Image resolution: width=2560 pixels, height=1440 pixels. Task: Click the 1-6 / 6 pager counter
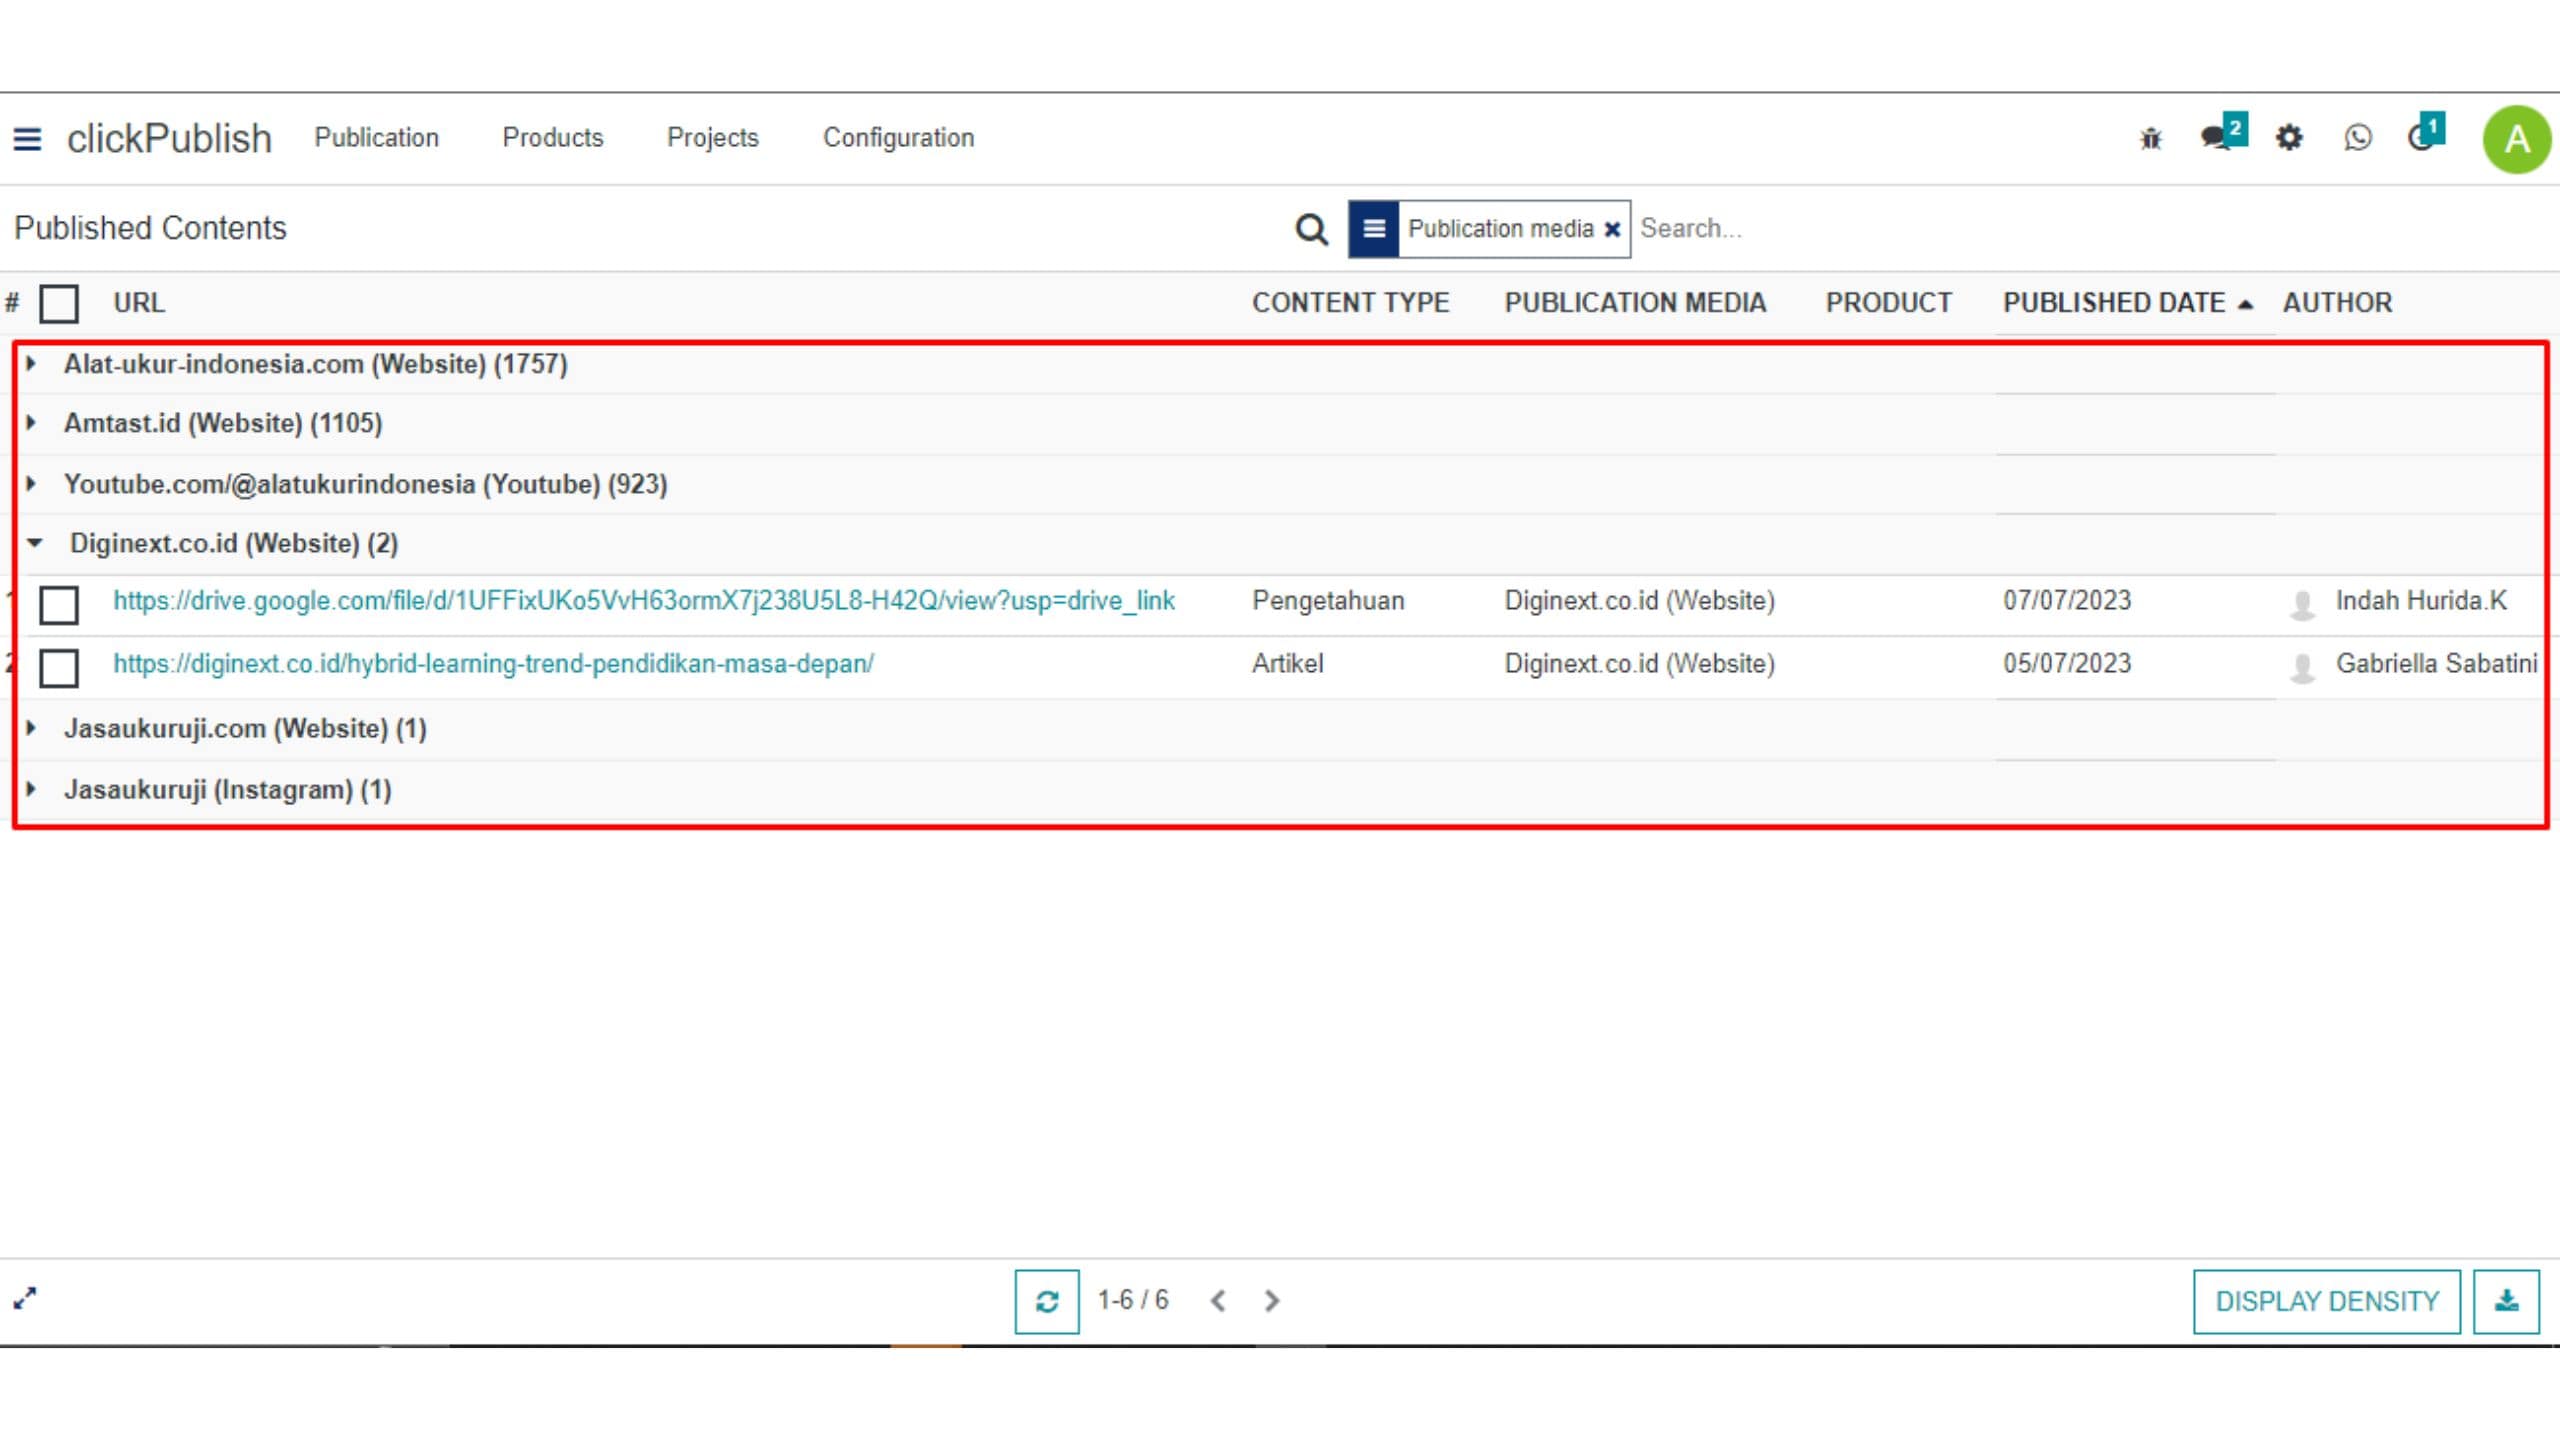1132,1300
